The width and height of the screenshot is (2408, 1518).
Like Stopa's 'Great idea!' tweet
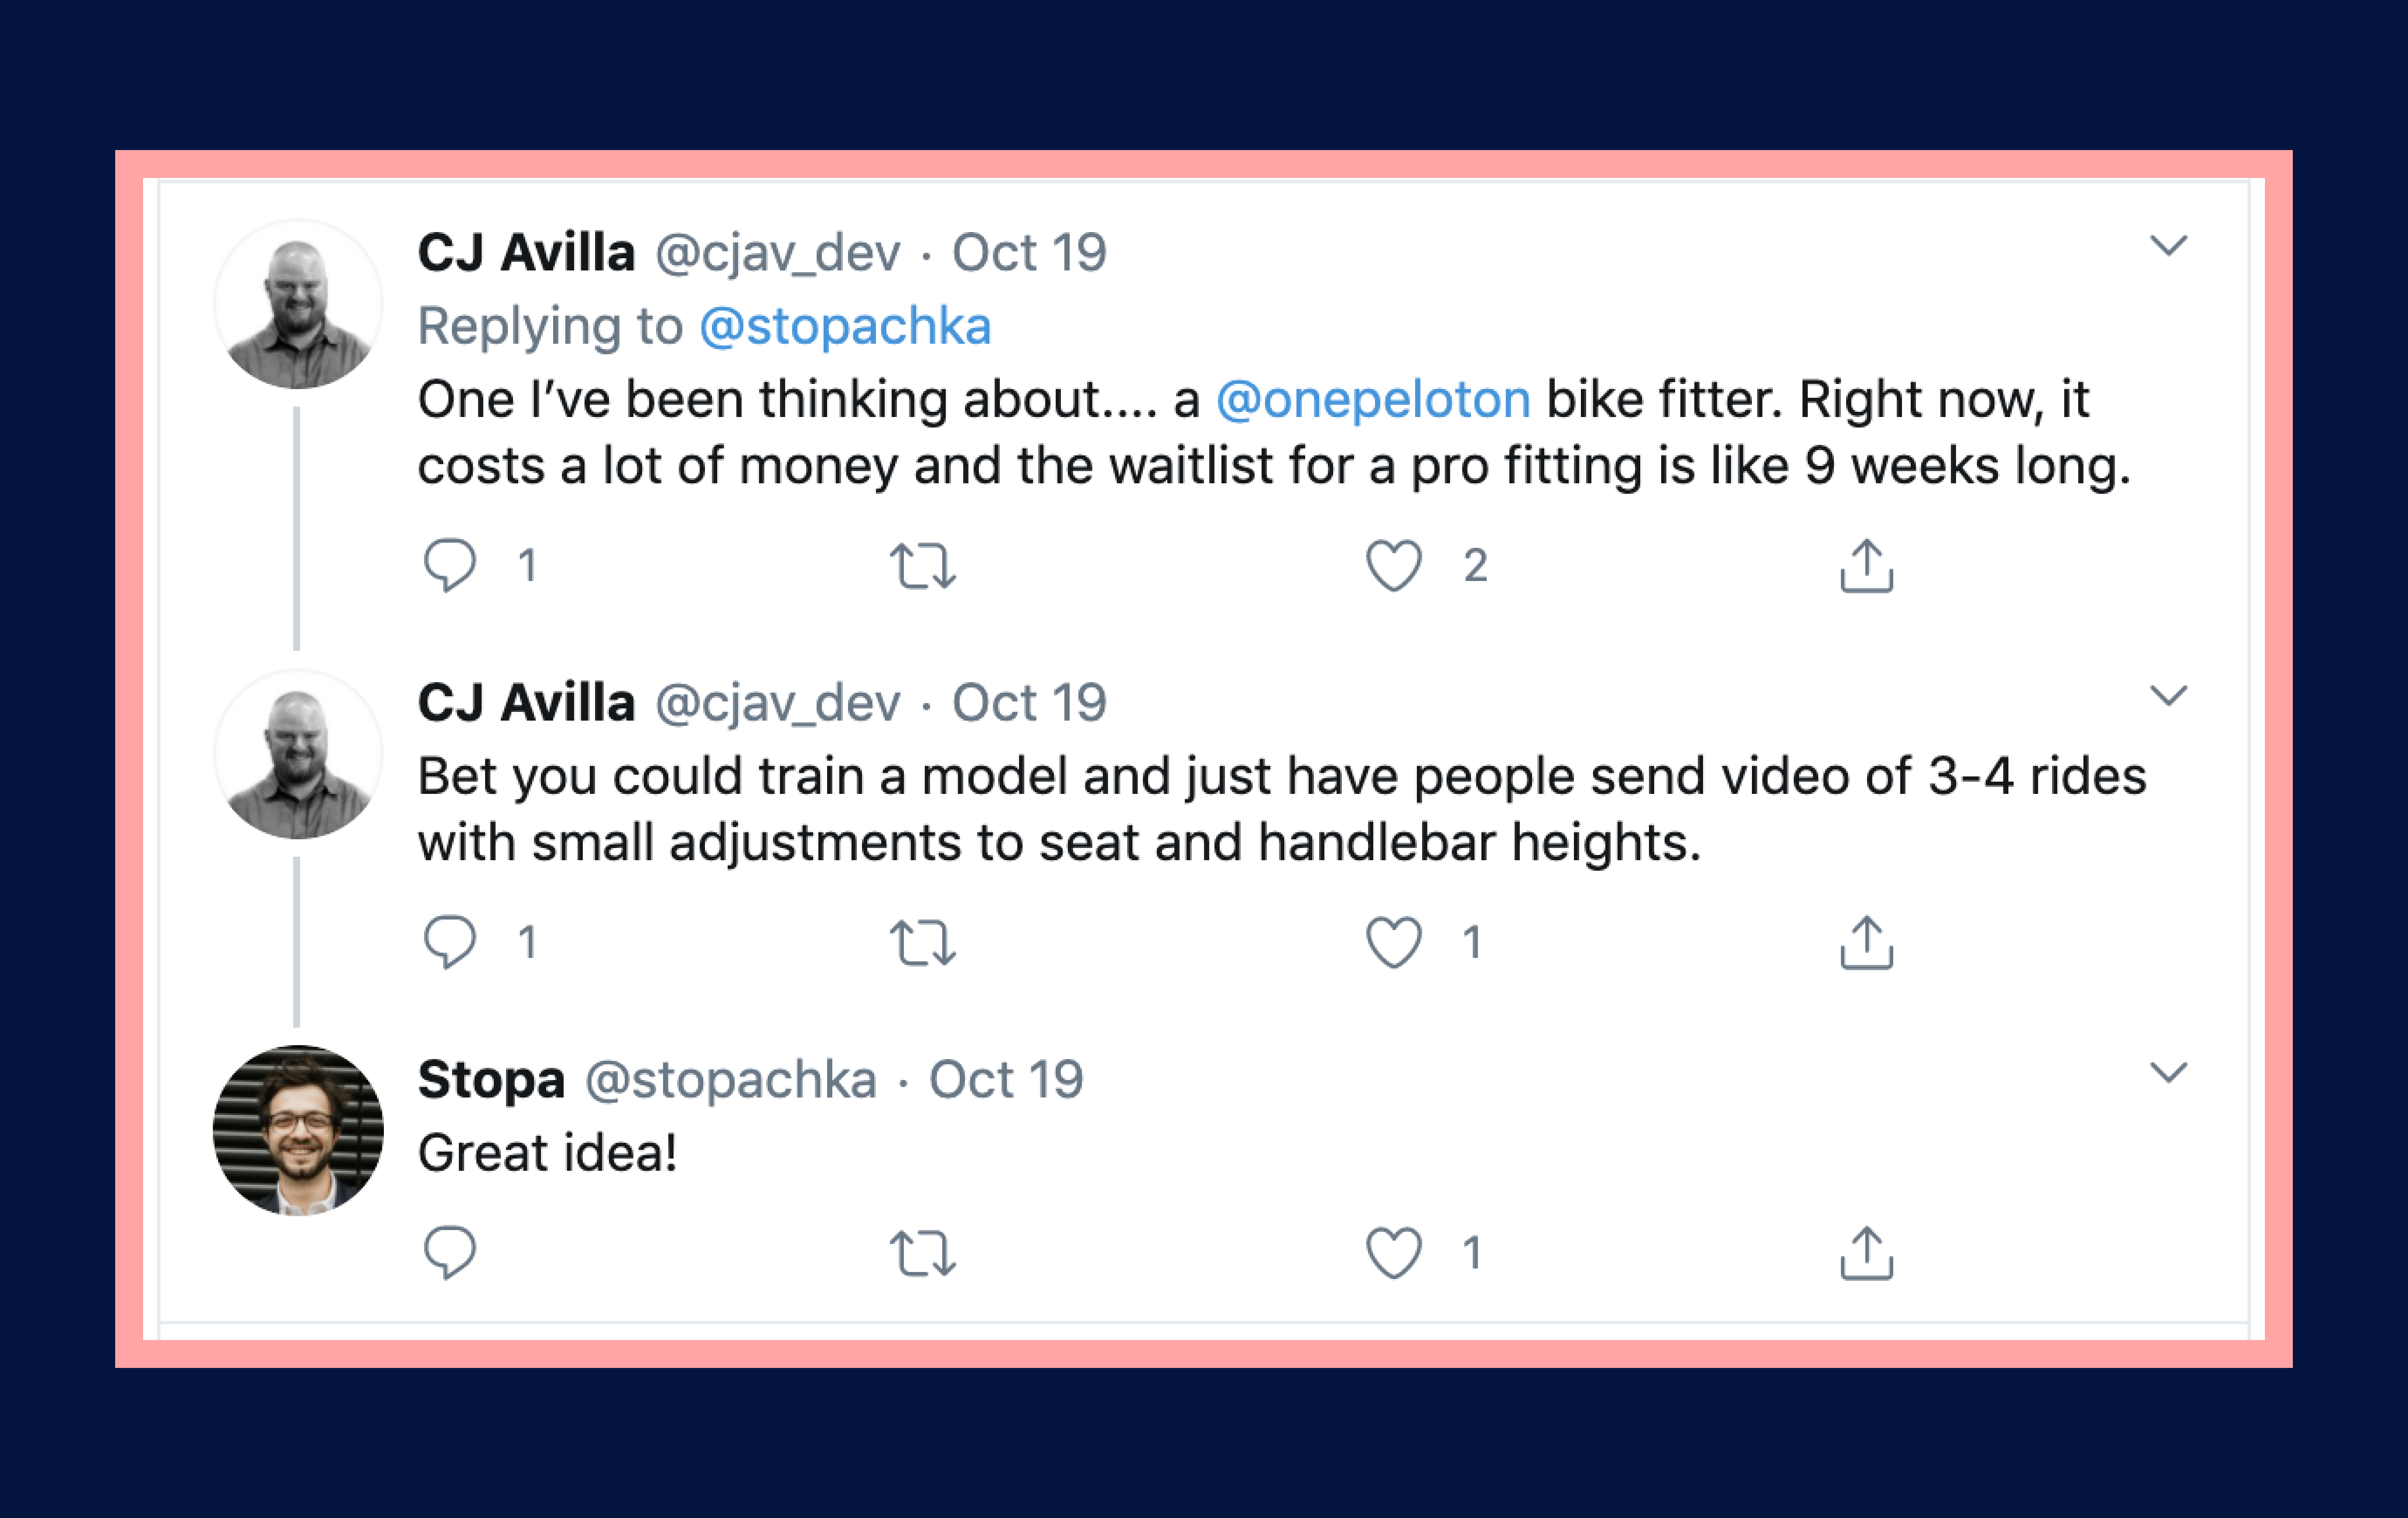tap(1393, 1252)
